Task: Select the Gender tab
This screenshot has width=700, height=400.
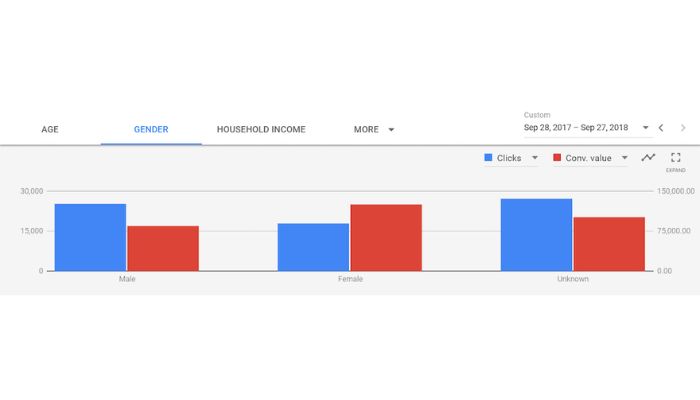Action: tap(151, 129)
